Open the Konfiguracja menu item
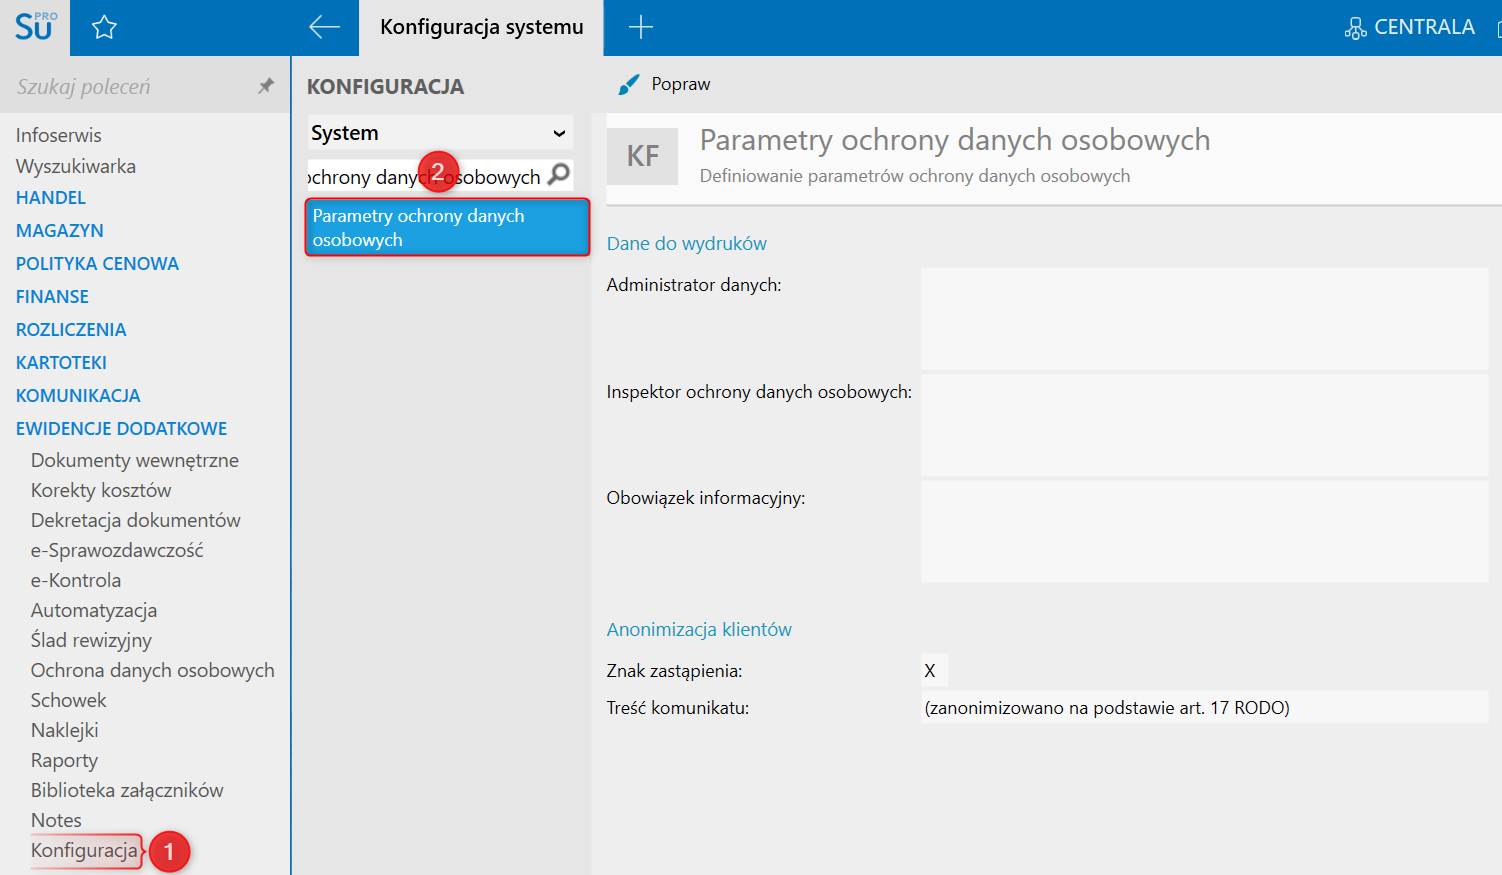Screen dimensions: 1502x875 [84, 851]
